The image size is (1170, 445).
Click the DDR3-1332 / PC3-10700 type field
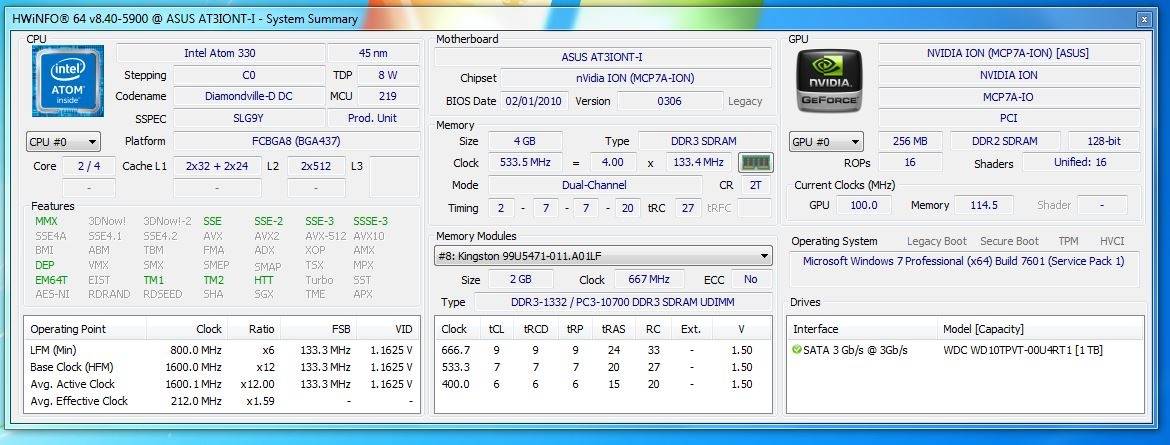624,302
